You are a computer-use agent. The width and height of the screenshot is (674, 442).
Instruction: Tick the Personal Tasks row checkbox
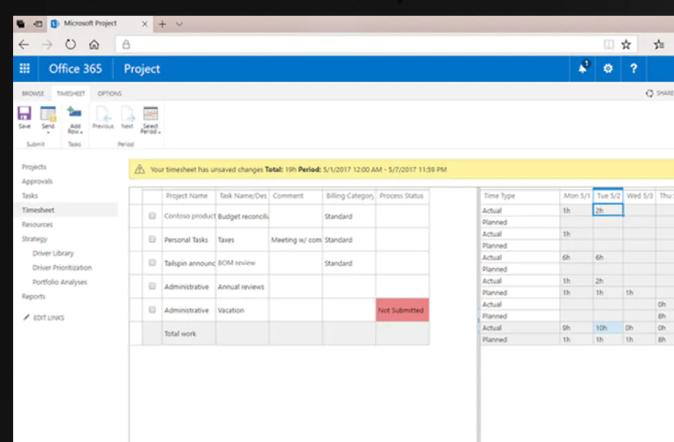pos(152,239)
